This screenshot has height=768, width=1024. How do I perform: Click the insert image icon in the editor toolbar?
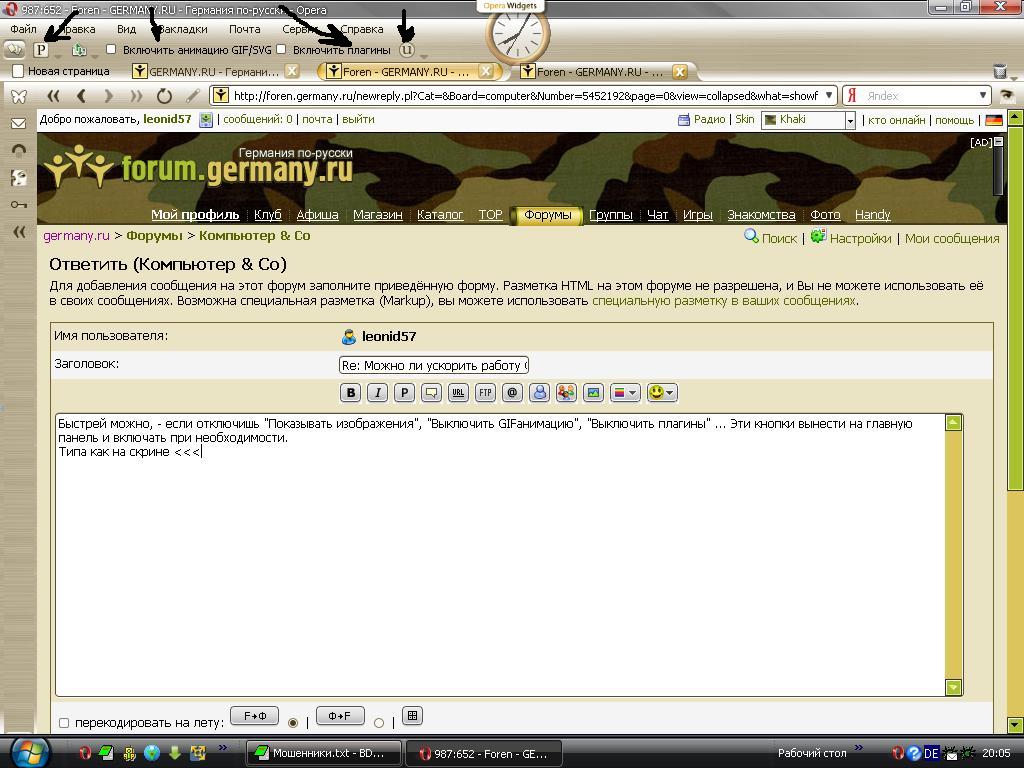[x=593, y=393]
